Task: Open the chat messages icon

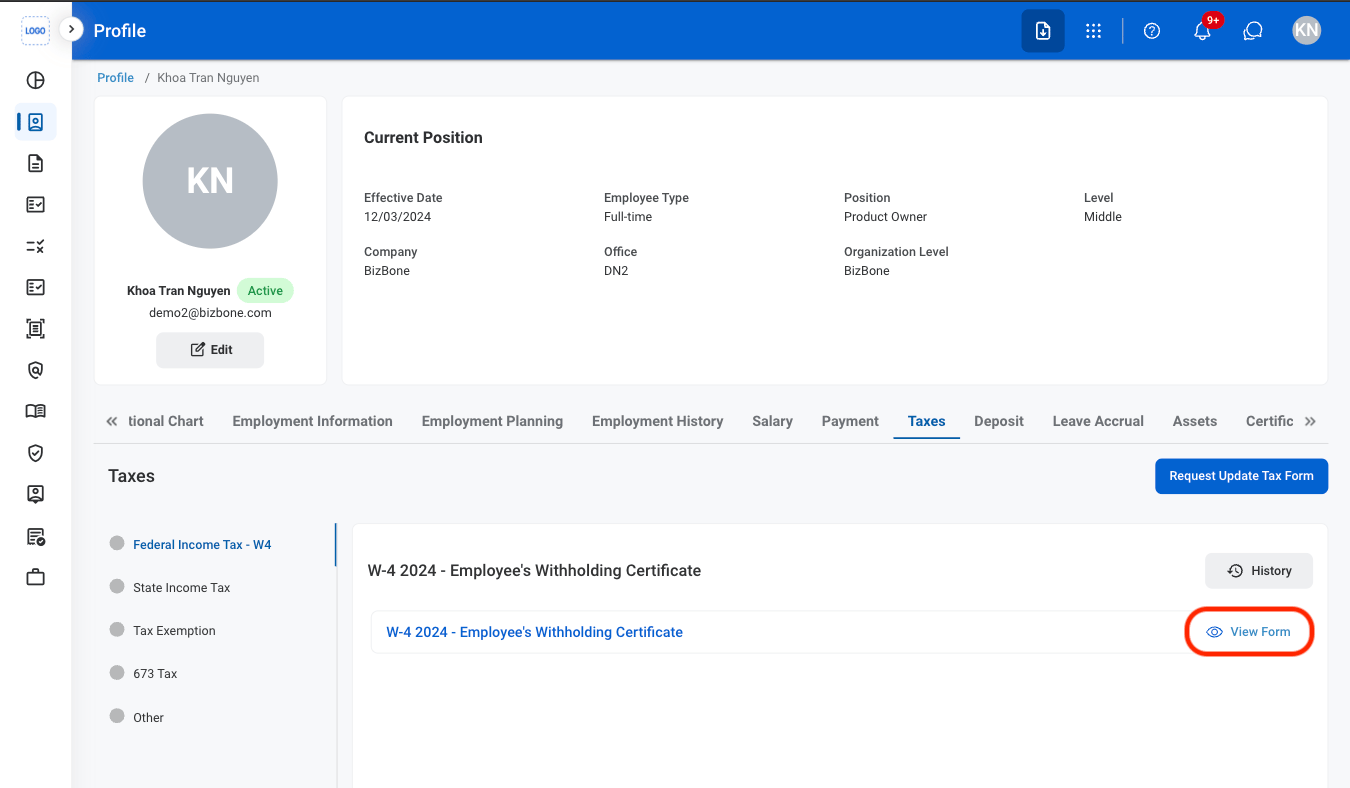Action: click(1253, 31)
